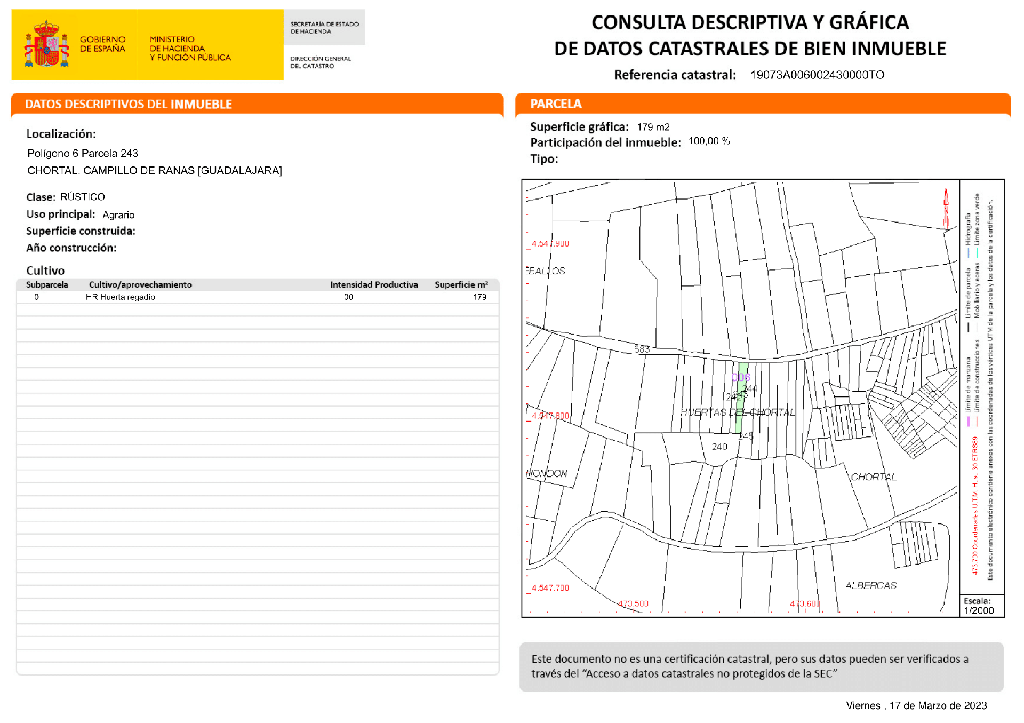
Task: Click the grey disclaimer about "certificación catastral"
Action: [761, 667]
